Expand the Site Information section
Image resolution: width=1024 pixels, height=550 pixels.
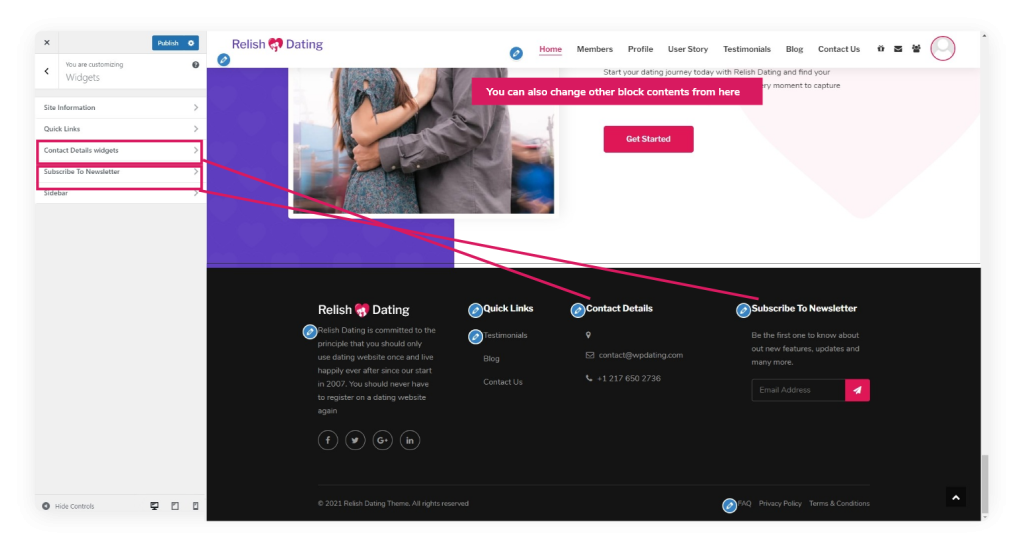tap(120, 108)
